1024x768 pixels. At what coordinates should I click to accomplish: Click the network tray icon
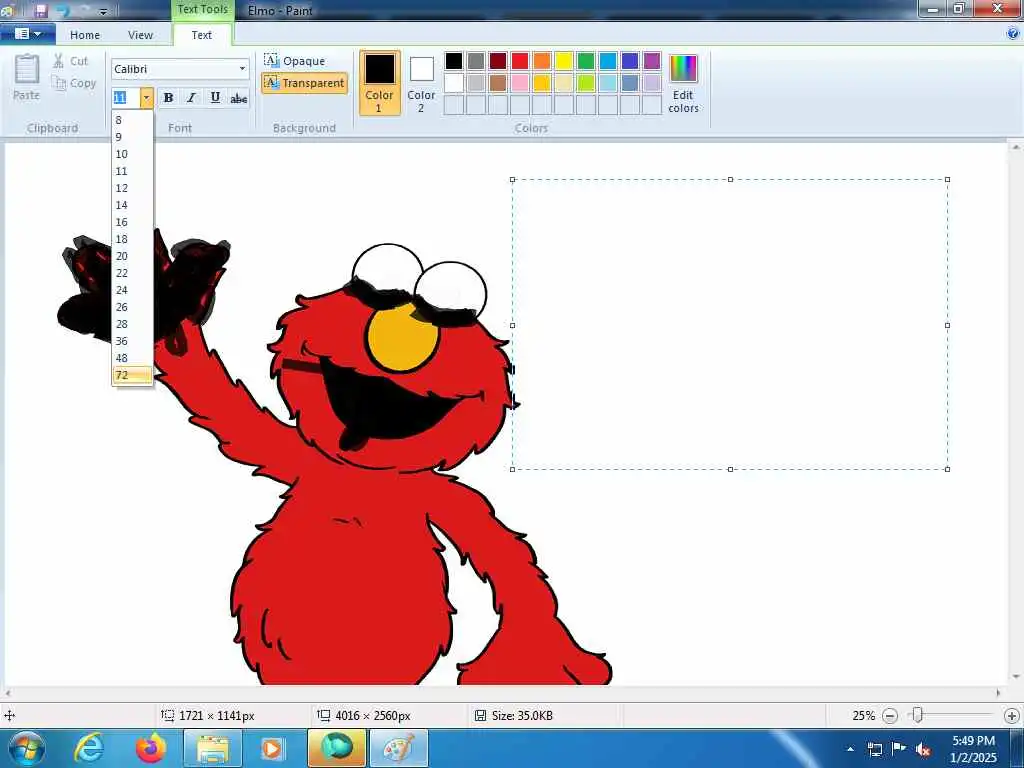coord(874,749)
